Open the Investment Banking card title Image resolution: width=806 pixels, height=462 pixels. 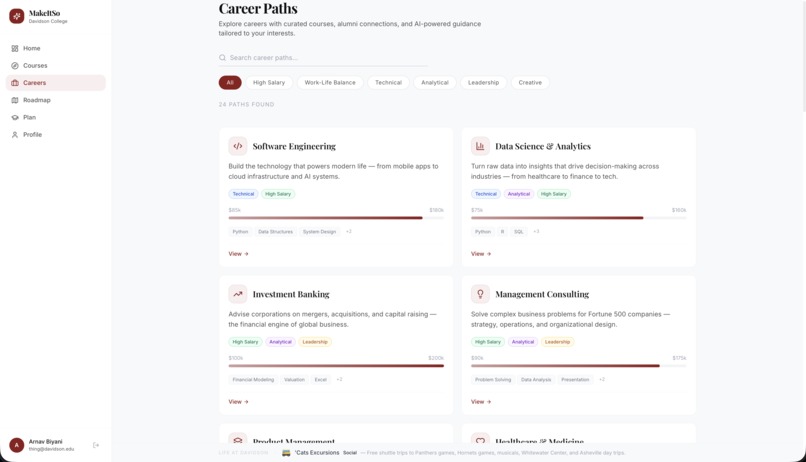(x=291, y=294)
